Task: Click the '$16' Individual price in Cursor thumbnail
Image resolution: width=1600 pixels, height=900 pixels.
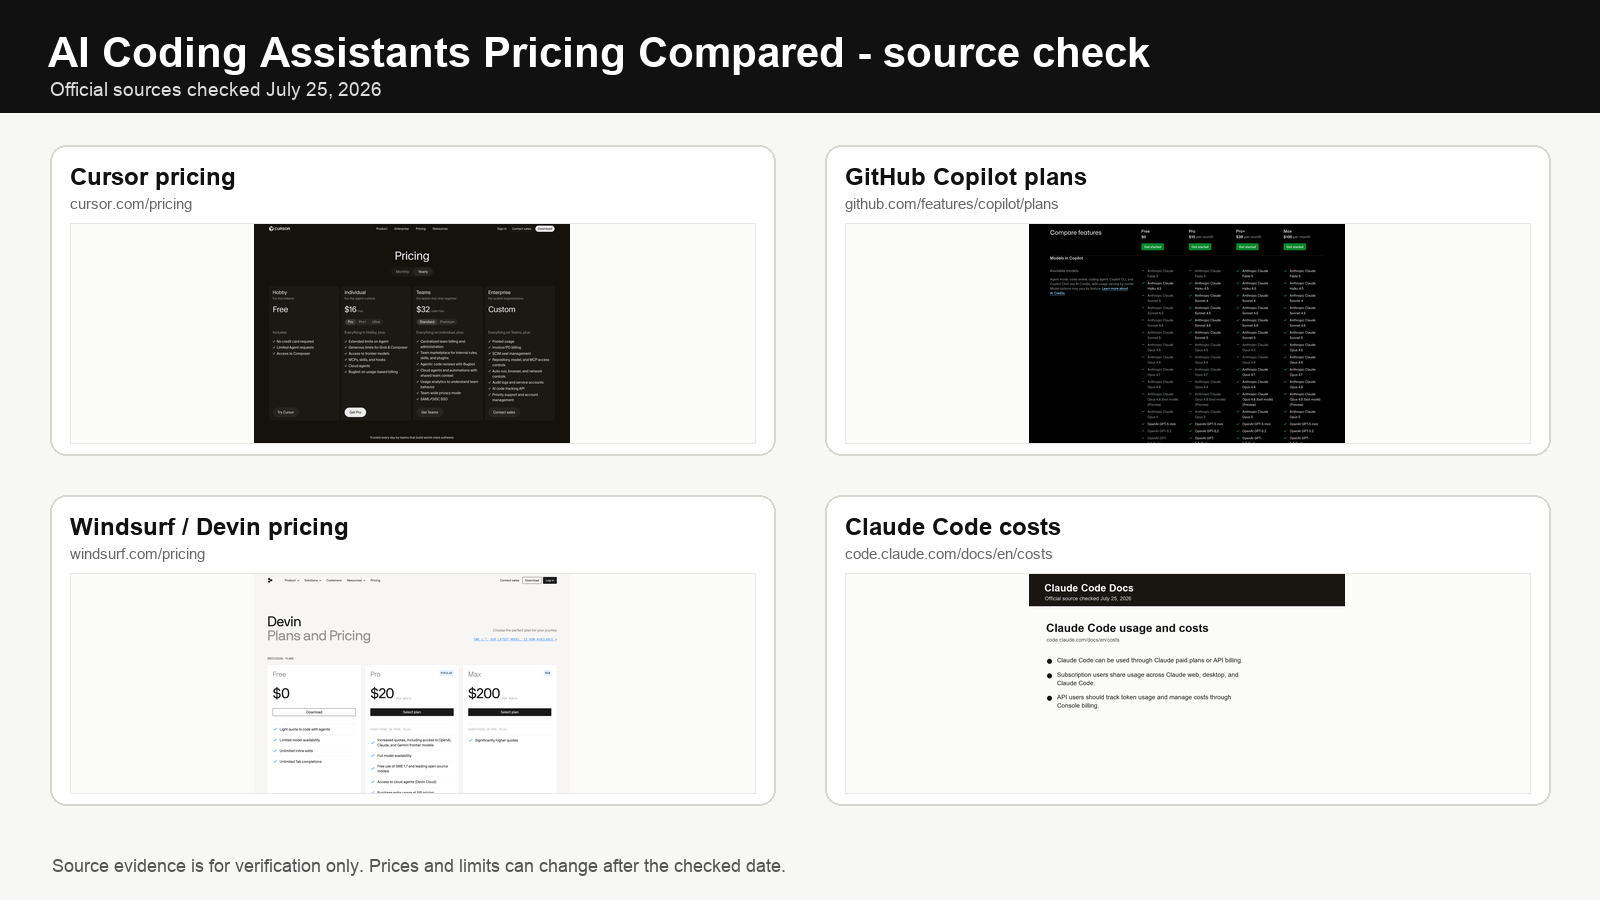Action: click(350, 309)
